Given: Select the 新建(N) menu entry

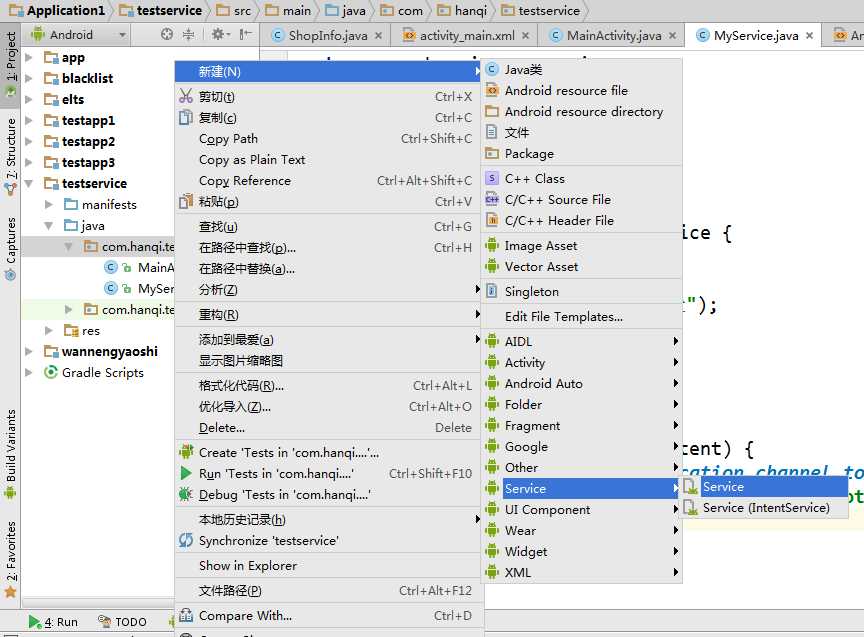Looking at the screenshot, I should [x=328, y=72].
